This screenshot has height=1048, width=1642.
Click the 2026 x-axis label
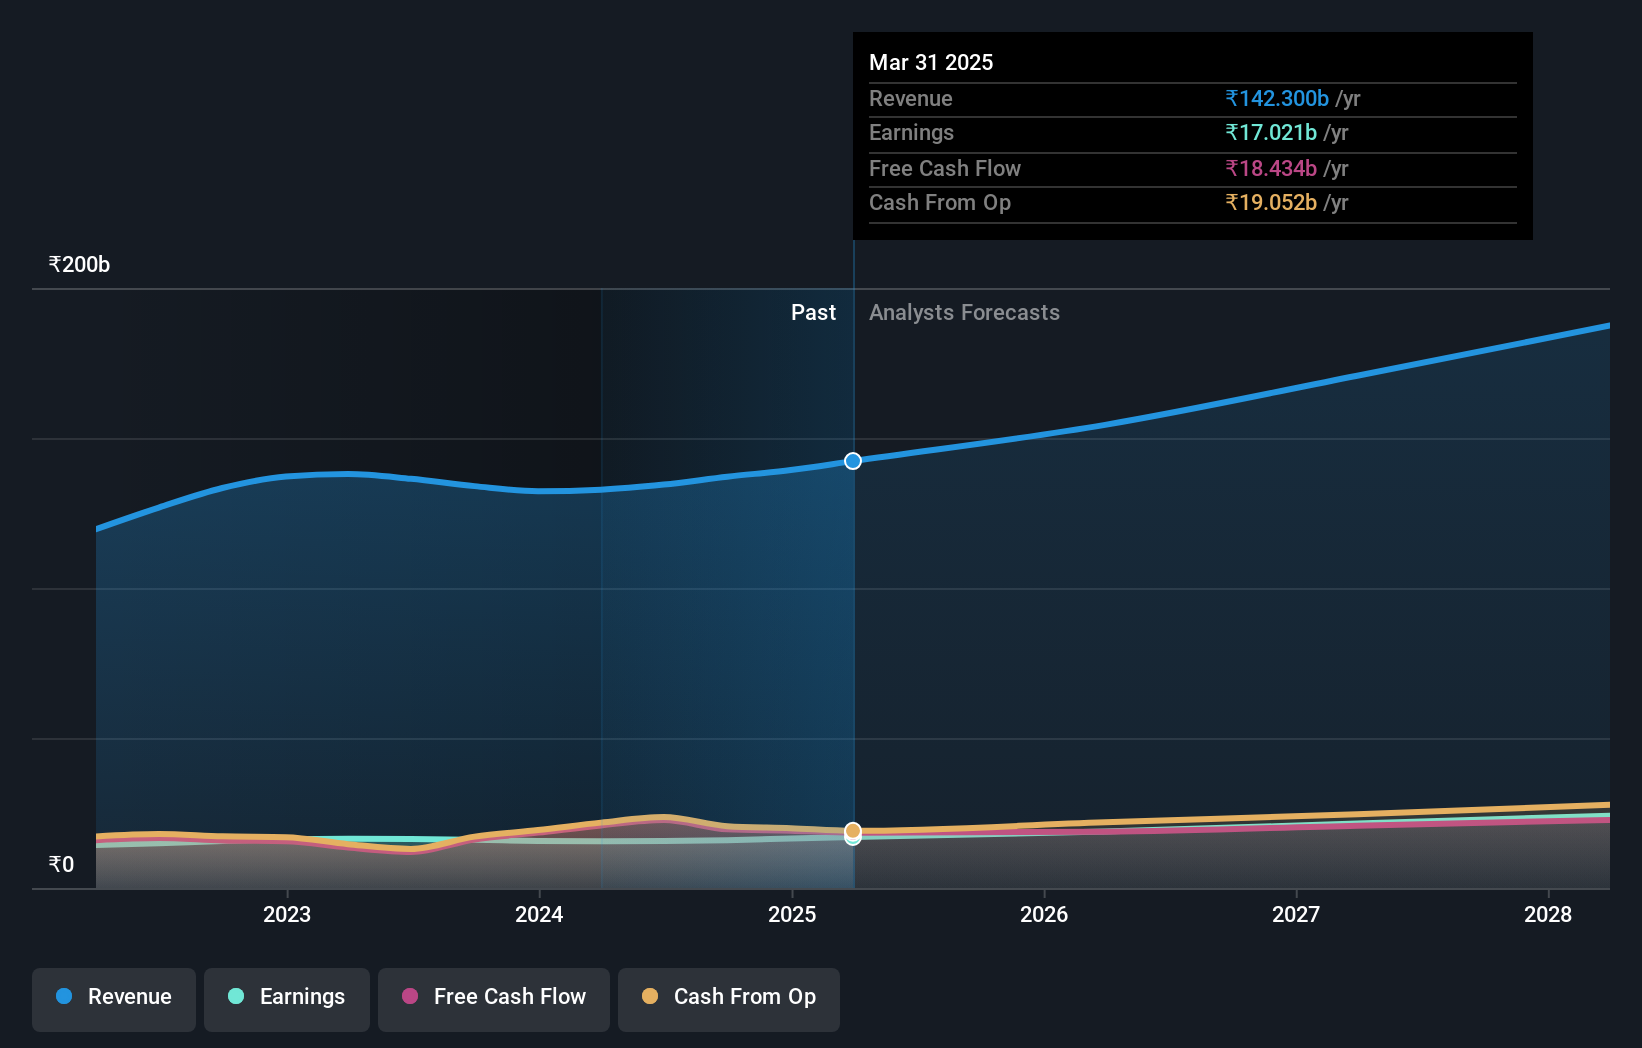click(x=1044, y=914)
